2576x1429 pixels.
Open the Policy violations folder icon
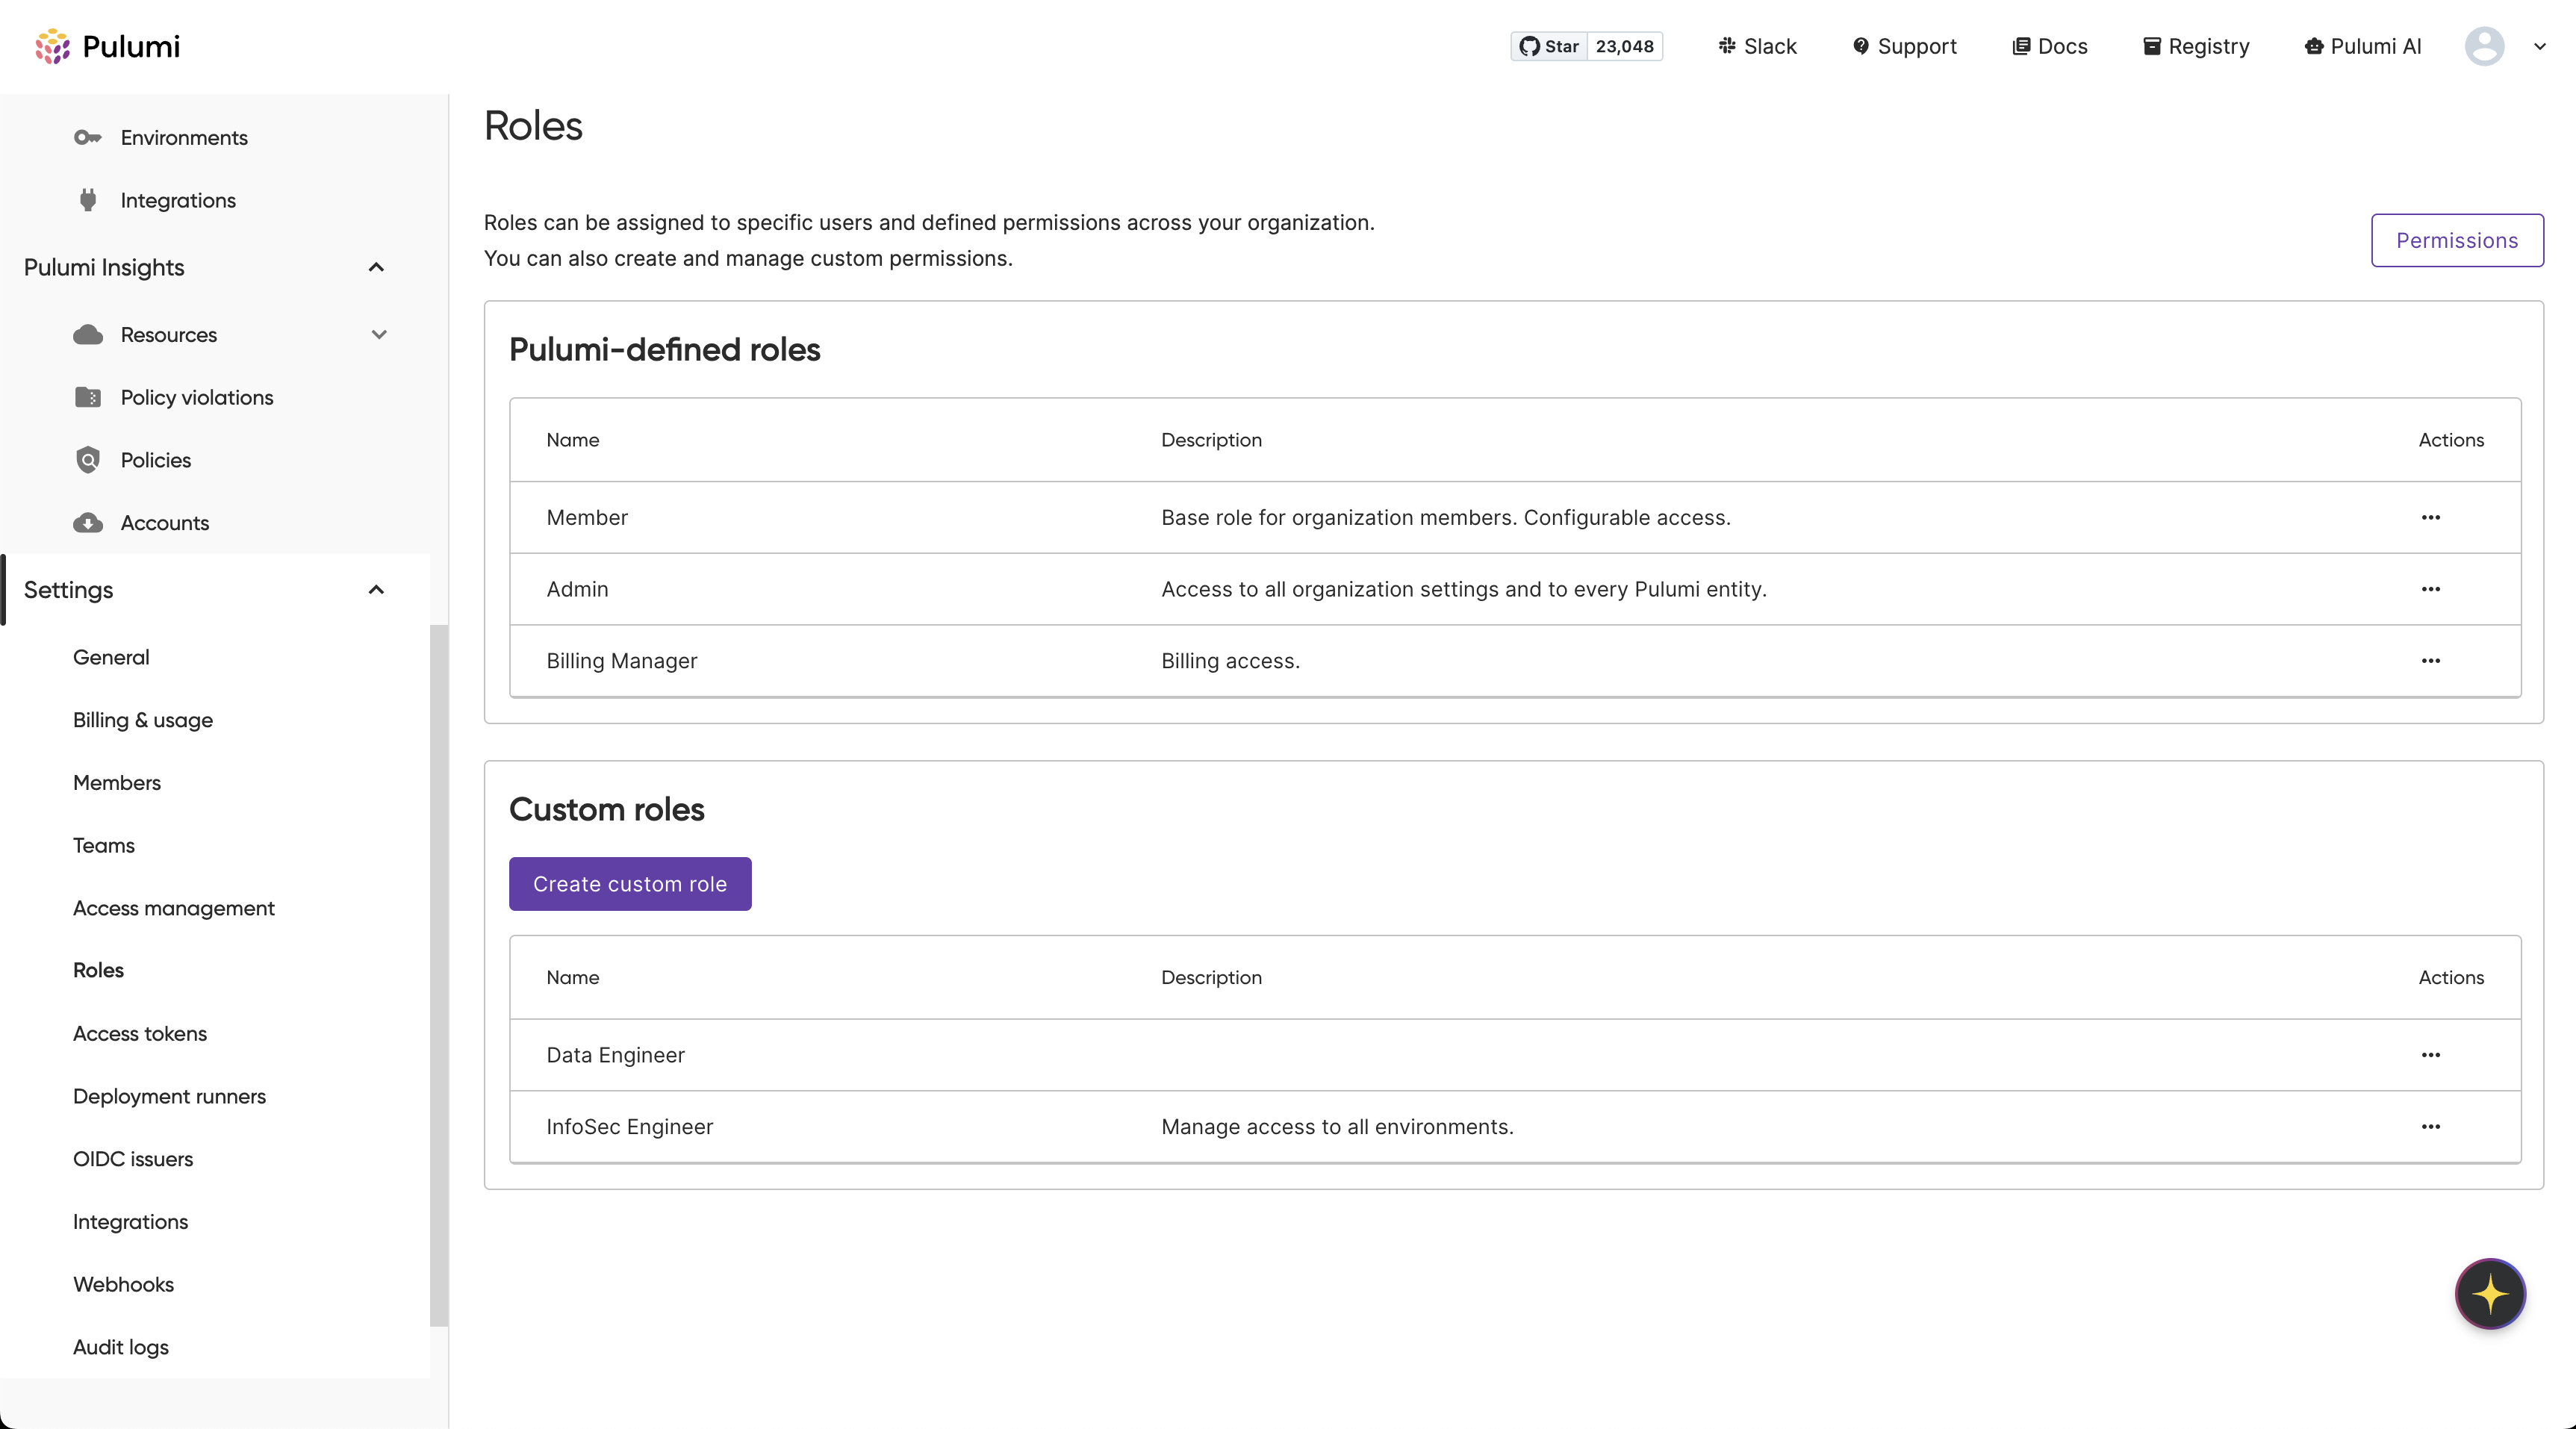pyautogui.click(x=88, y=397)
